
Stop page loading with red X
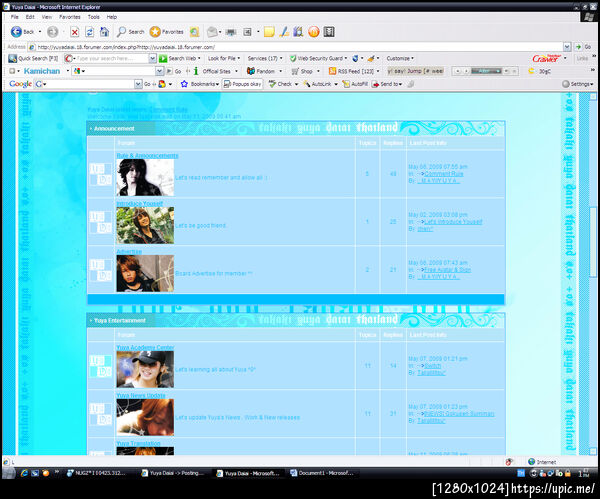75,32
